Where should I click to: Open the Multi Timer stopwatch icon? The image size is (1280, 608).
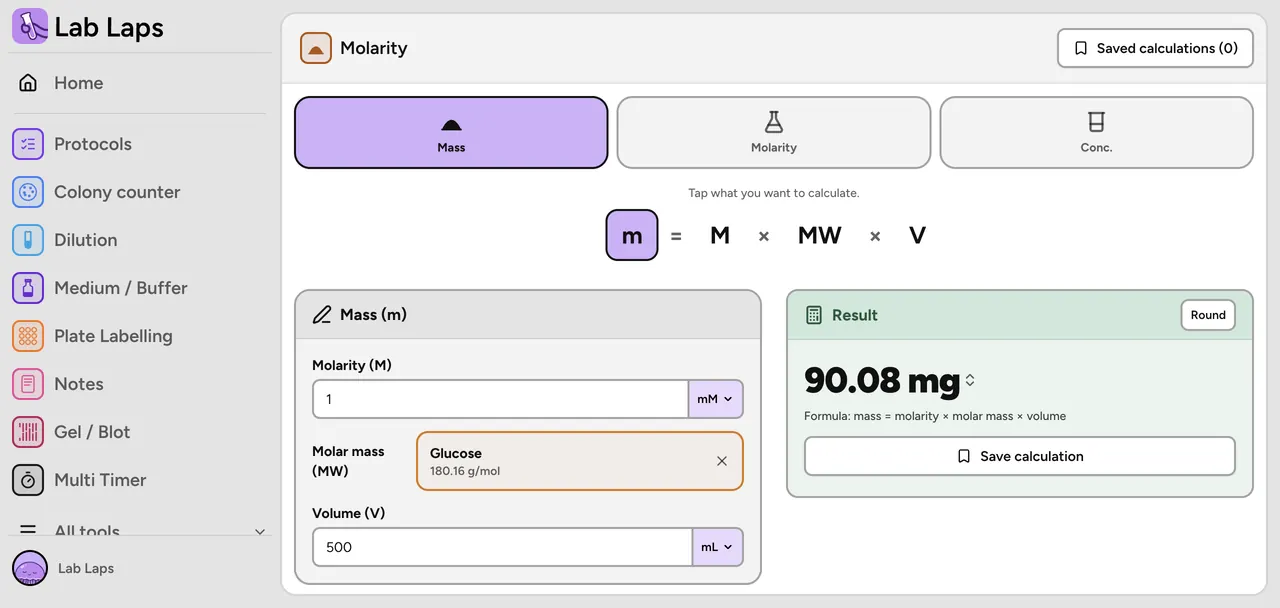[x=28, y=480]
